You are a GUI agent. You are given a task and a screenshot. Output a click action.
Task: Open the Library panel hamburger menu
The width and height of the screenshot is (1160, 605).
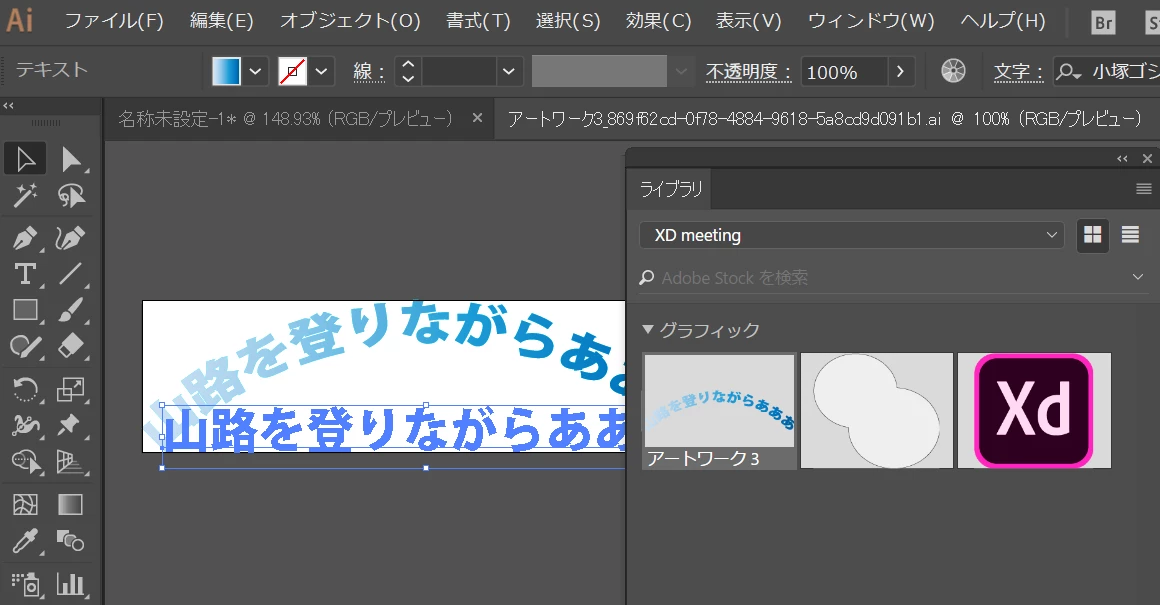point(1144,189)
